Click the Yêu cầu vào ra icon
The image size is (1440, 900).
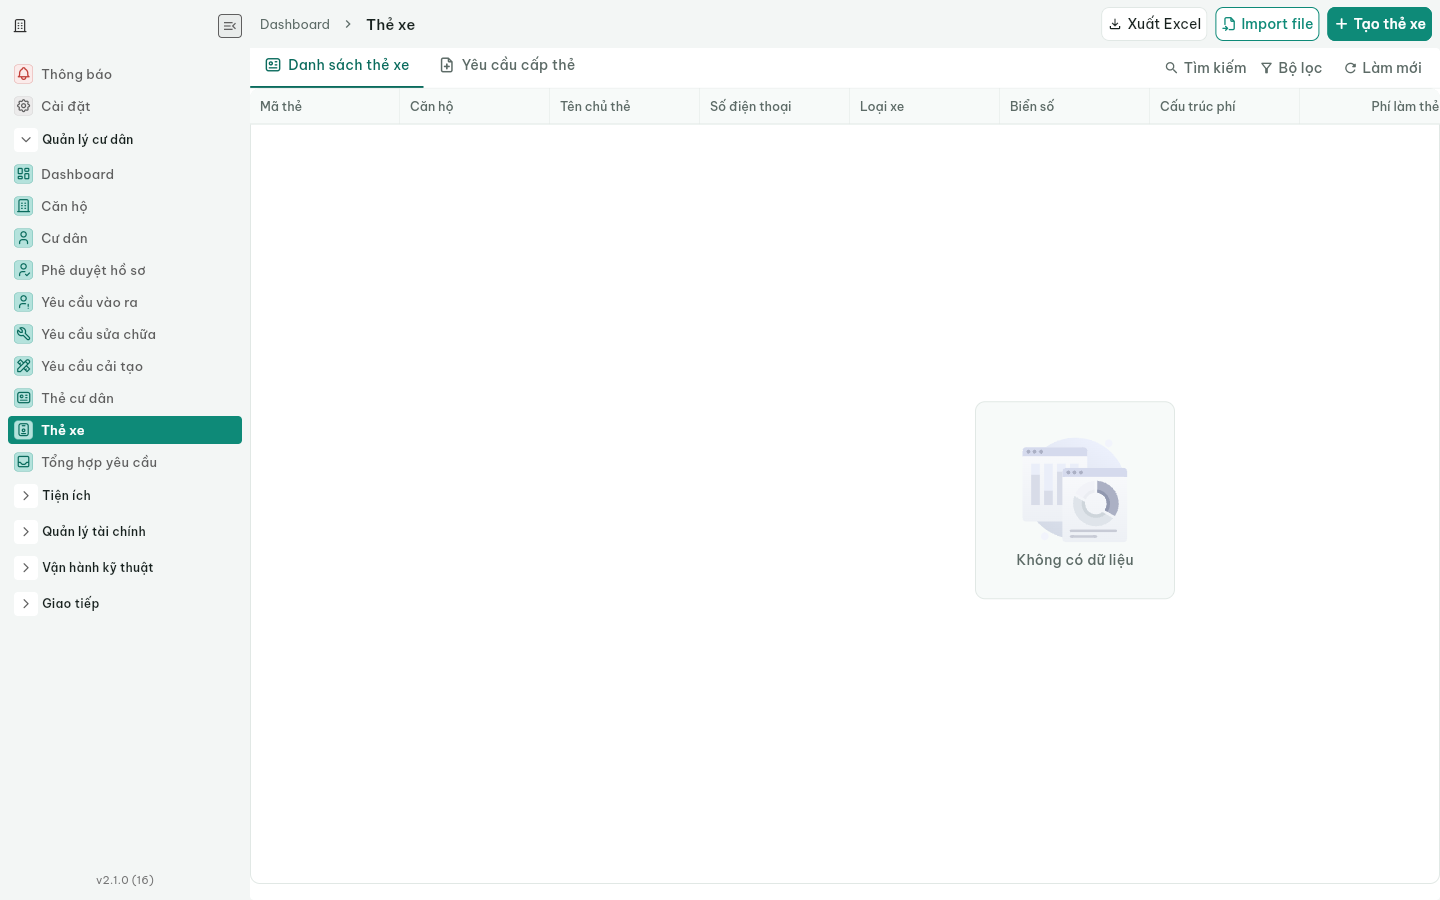click(24, 302)
